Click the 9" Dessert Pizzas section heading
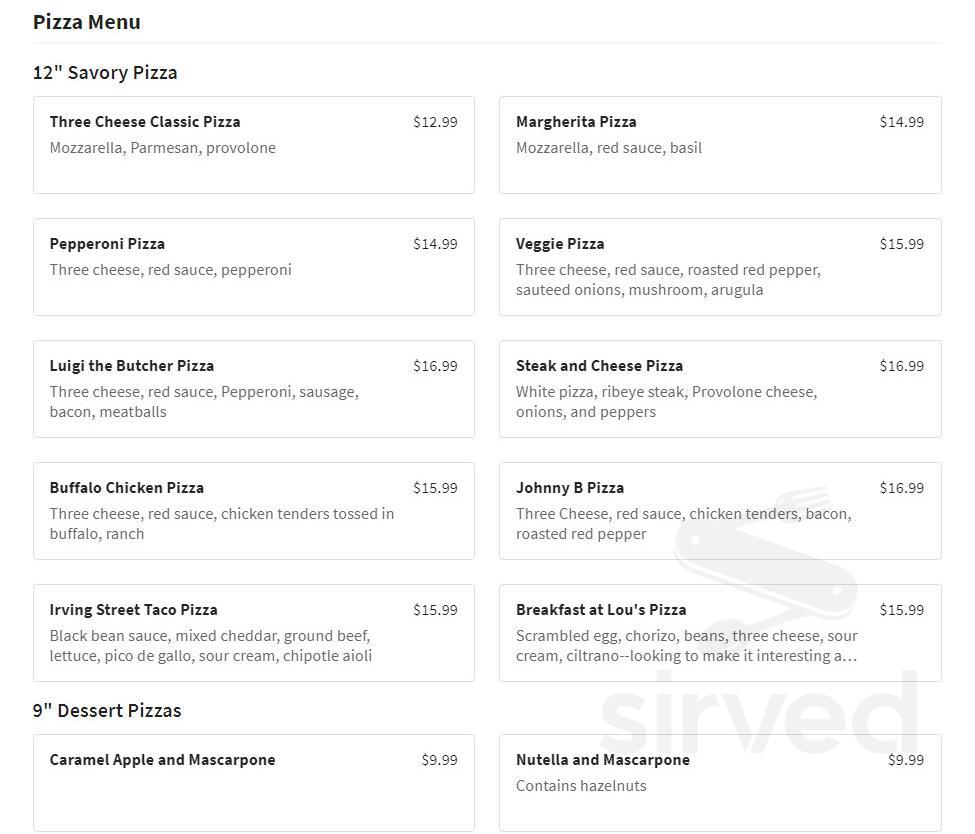The image size is (975, 834). point(107,711)
